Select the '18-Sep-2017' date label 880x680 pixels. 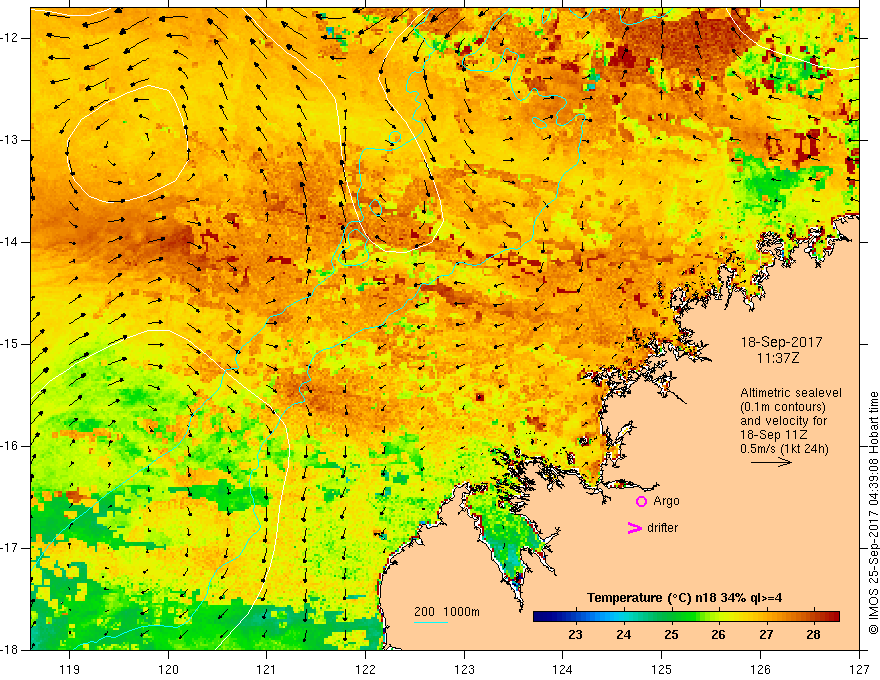(x=781, y=342)
